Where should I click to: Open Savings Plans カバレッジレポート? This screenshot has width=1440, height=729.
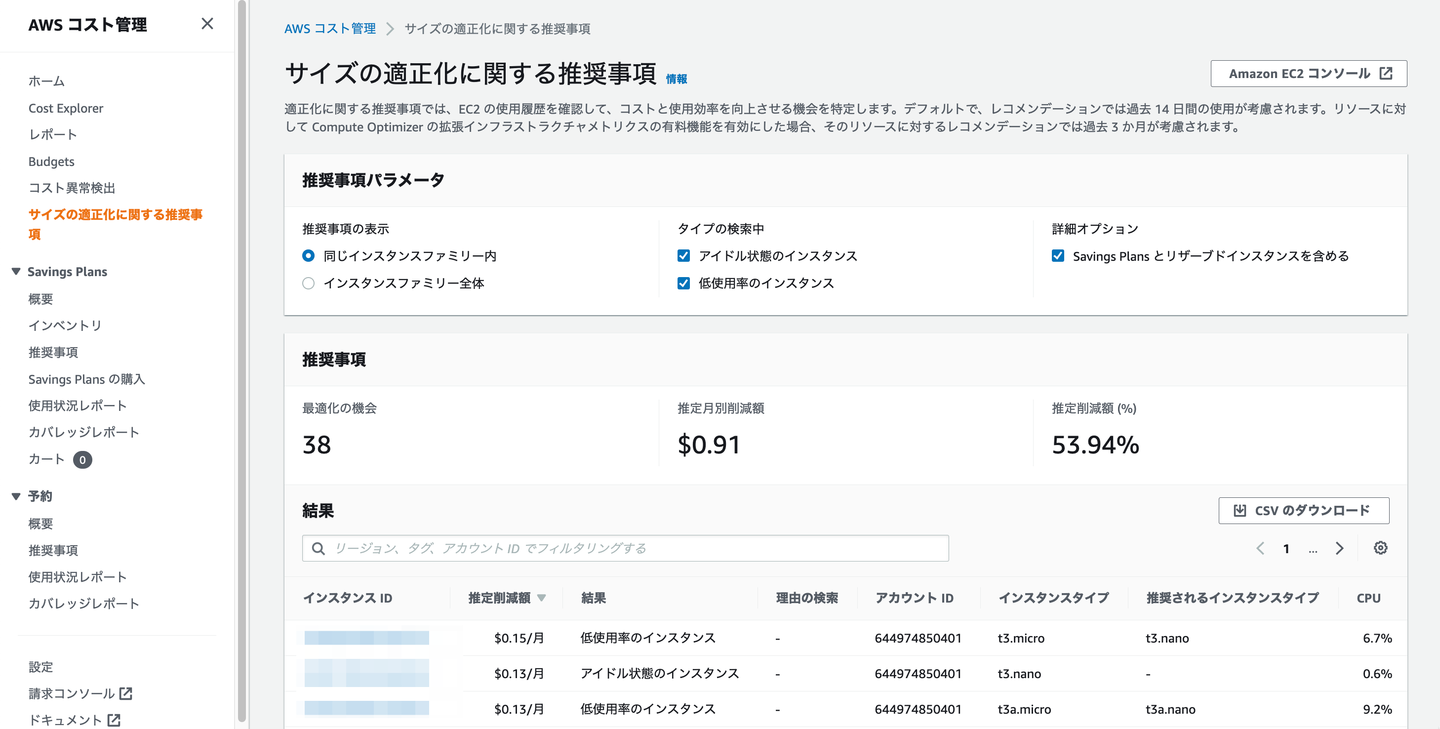(x=84, y=432)
